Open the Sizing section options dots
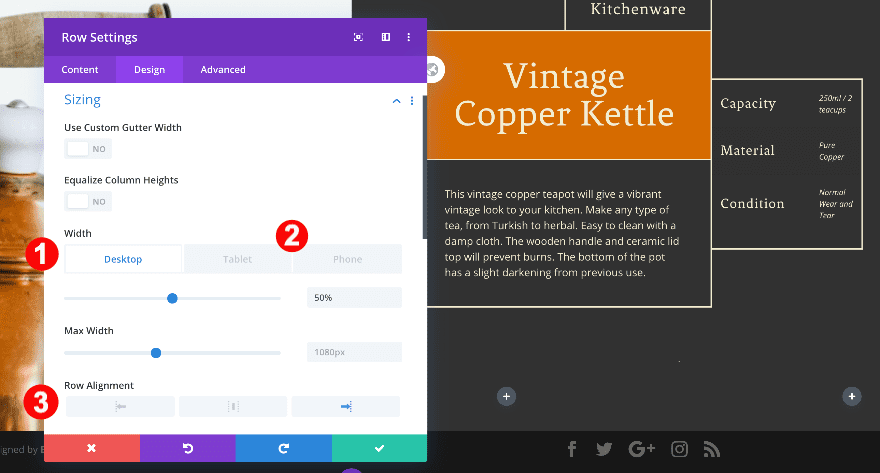This screenshot has height=473, width=880. point(412,101)
